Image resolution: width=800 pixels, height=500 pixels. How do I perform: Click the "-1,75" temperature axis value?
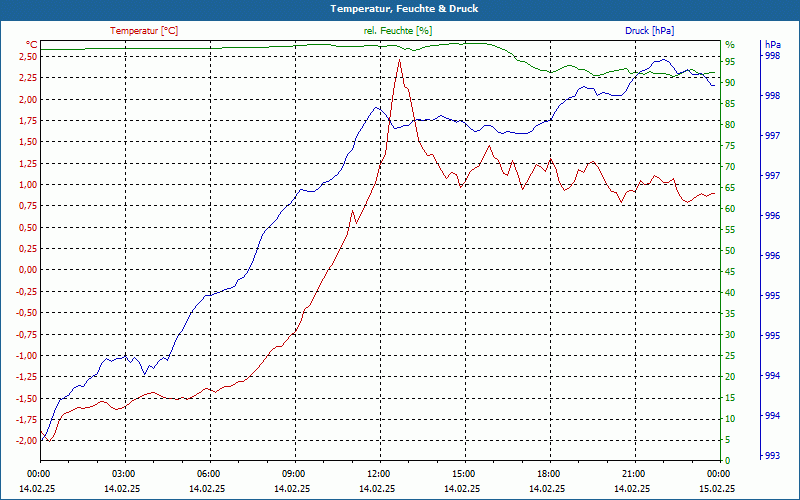(x=27, y=419)
